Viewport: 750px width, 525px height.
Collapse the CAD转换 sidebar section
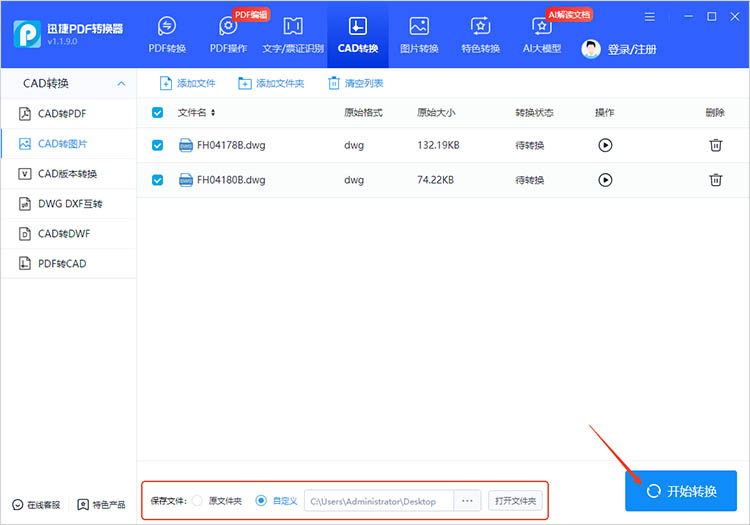[121, 84]
